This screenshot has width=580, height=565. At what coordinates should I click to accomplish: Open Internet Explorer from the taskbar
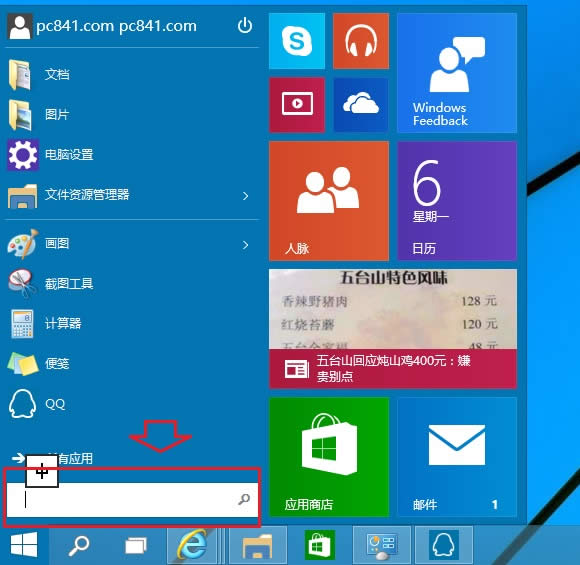tap(192, 545)
